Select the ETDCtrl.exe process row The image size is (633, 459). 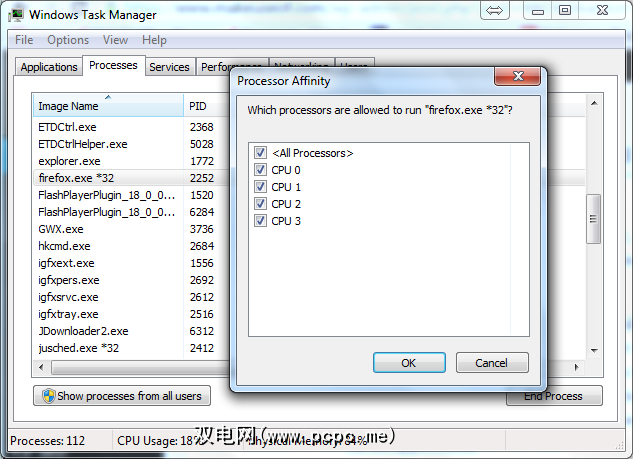pos(131,127)
